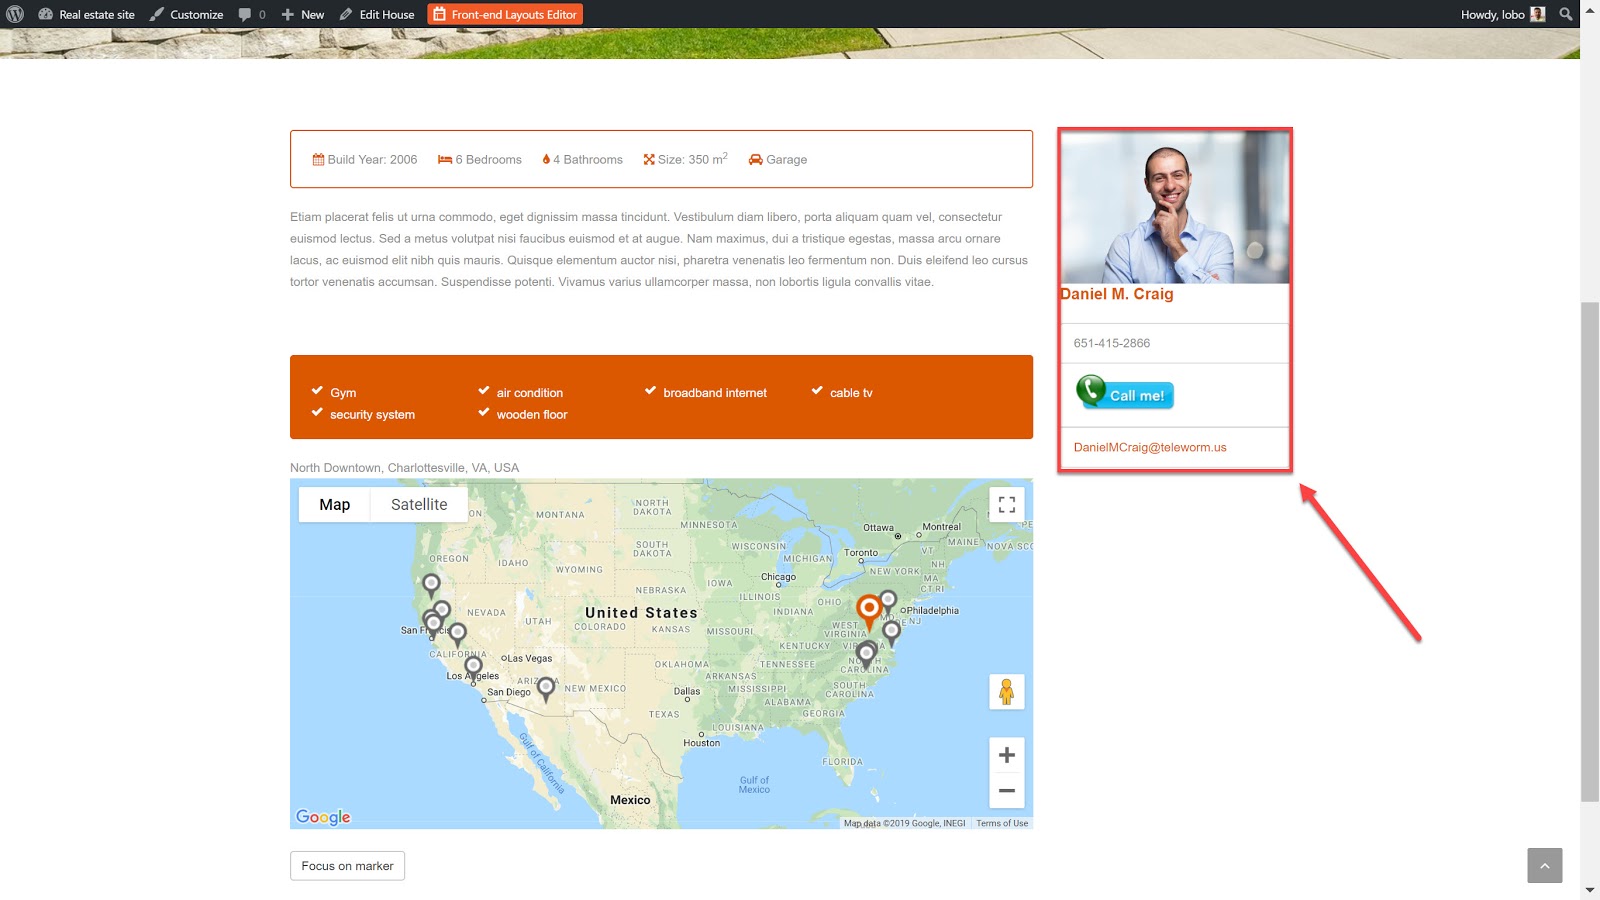Zoom out on the map
This screenshot has height=900, width=1600.
coord(1006,791)
